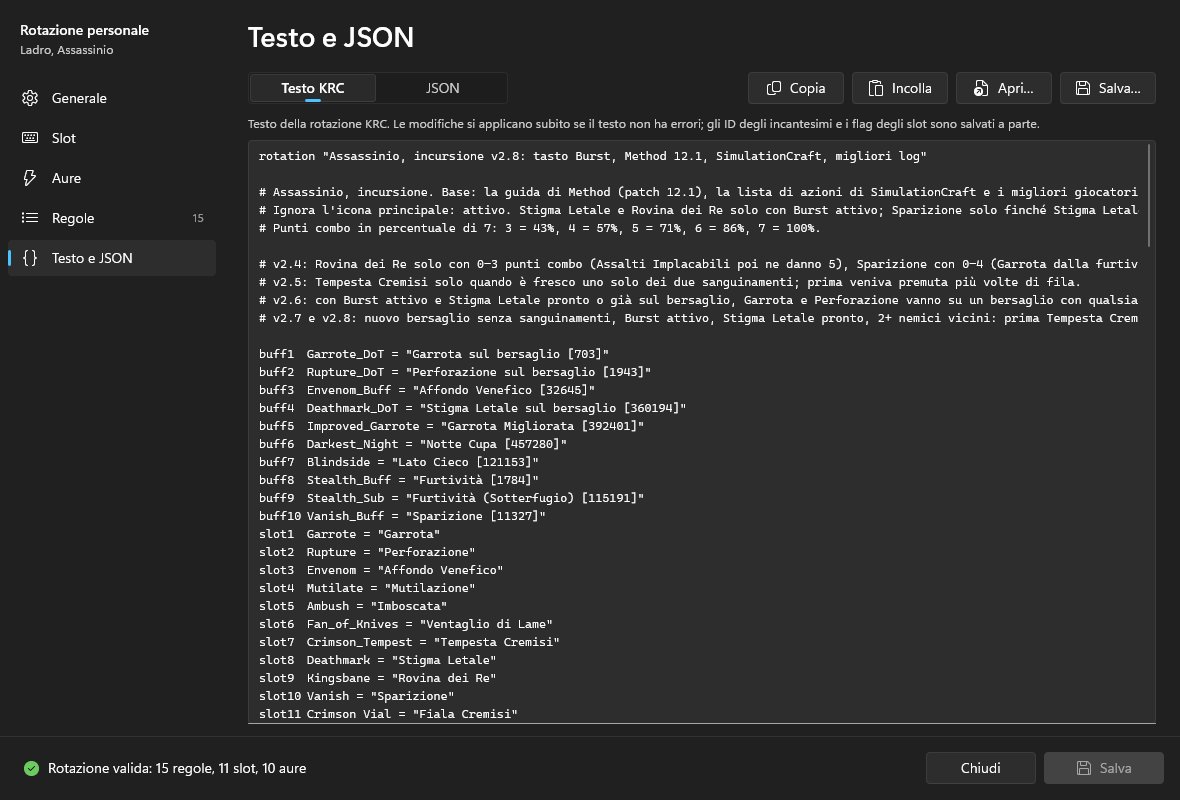The image size is (1180, 800).
Task: Open the Aure section
Action: (x=112, y=178)
